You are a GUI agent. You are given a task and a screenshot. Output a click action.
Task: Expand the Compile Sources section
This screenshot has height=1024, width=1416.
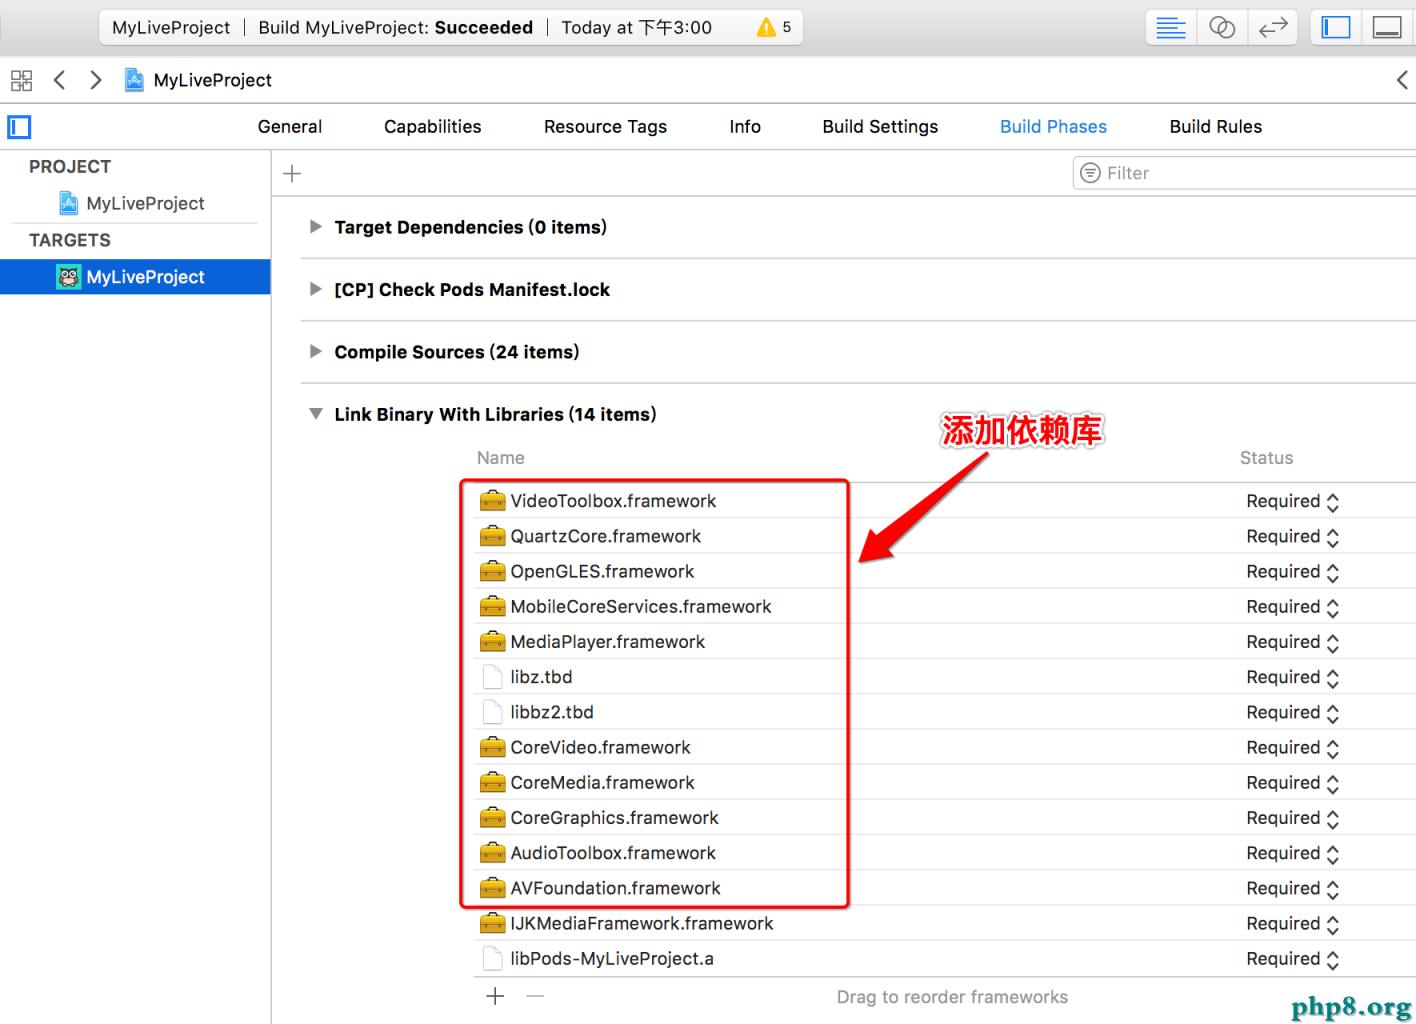(316, 352)
